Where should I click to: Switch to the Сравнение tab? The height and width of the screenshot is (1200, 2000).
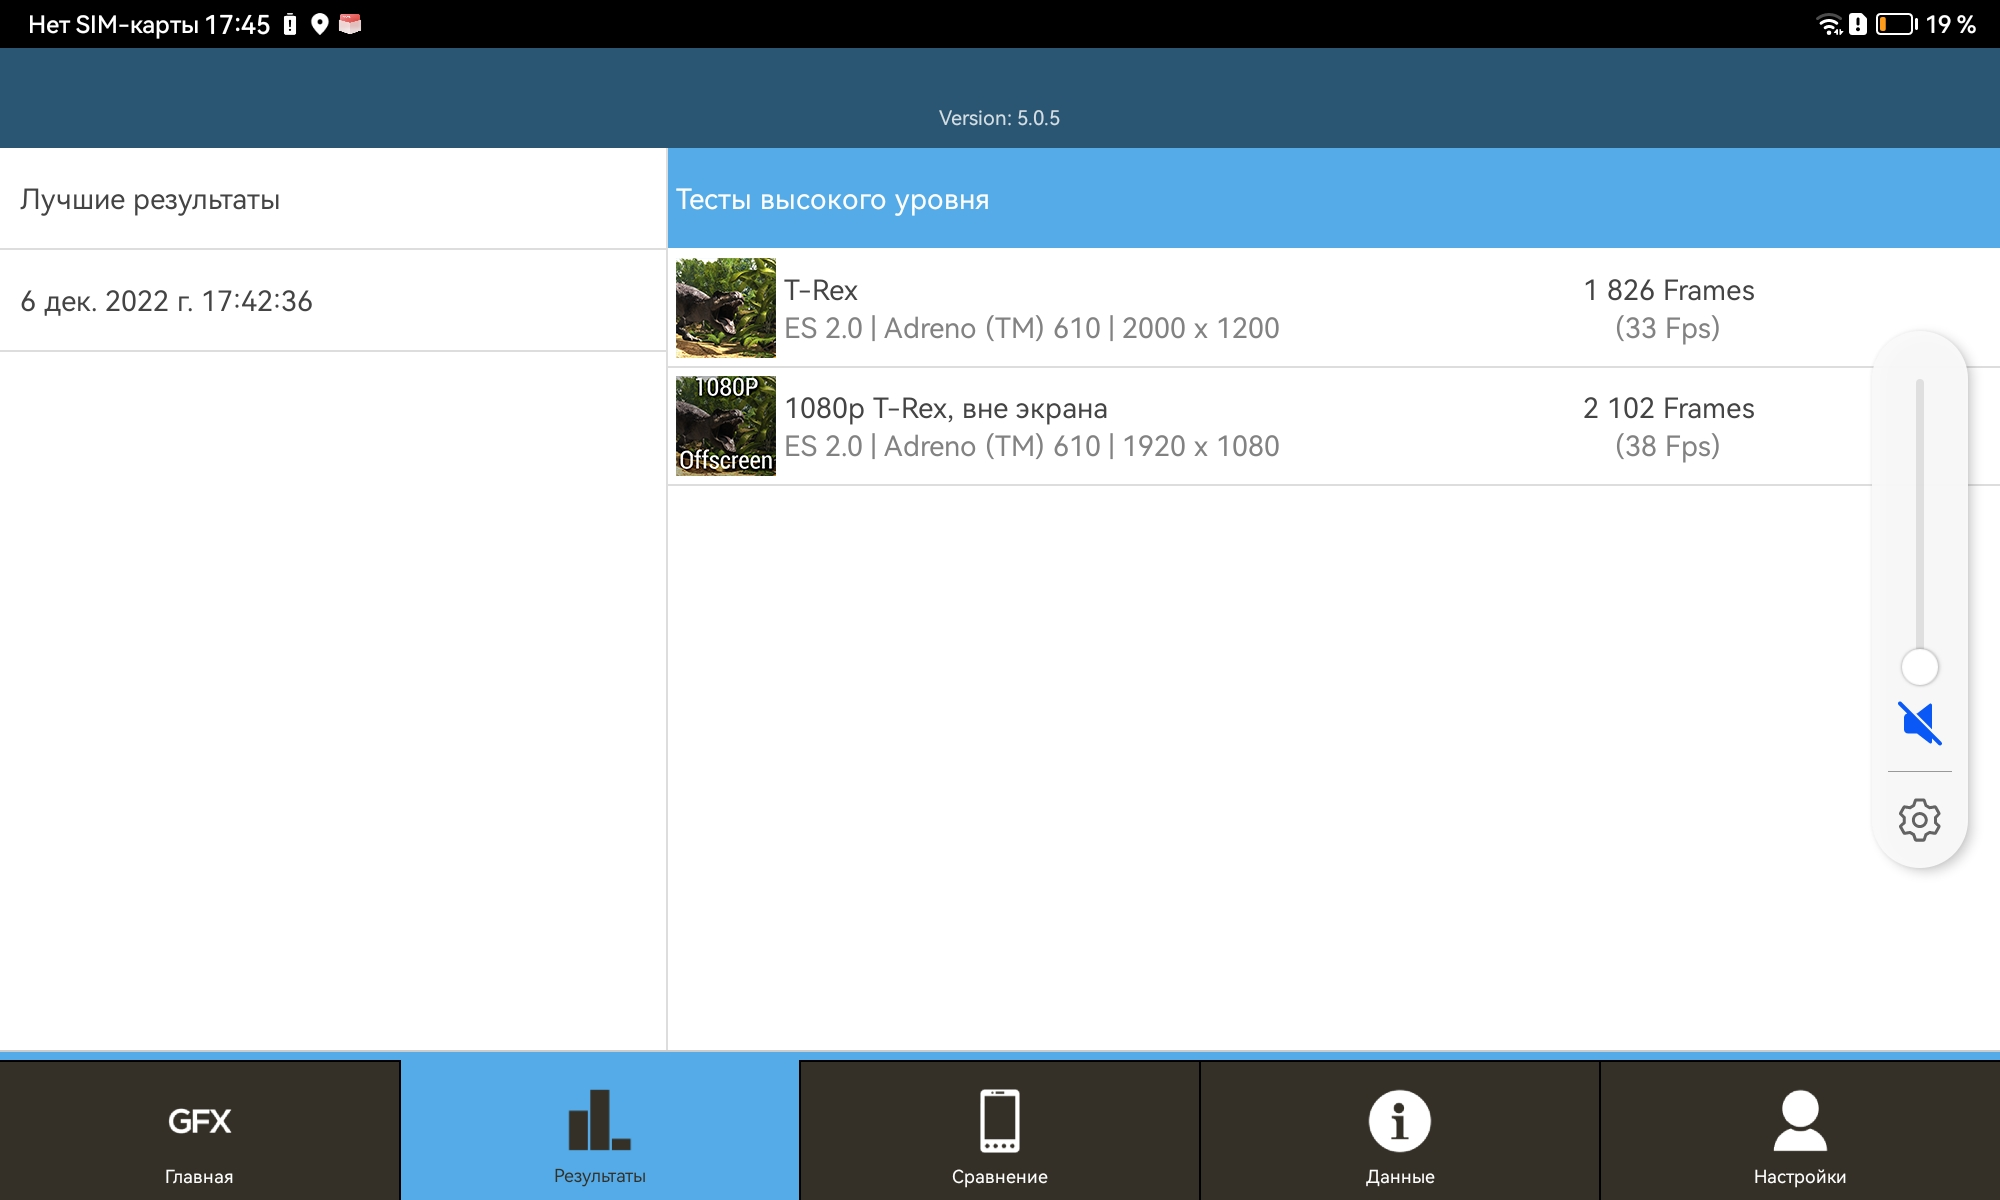pos(1000,1131)
